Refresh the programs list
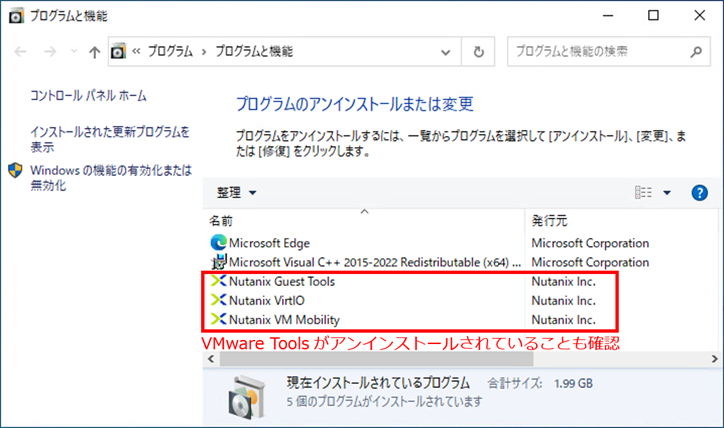 point(479,52)
